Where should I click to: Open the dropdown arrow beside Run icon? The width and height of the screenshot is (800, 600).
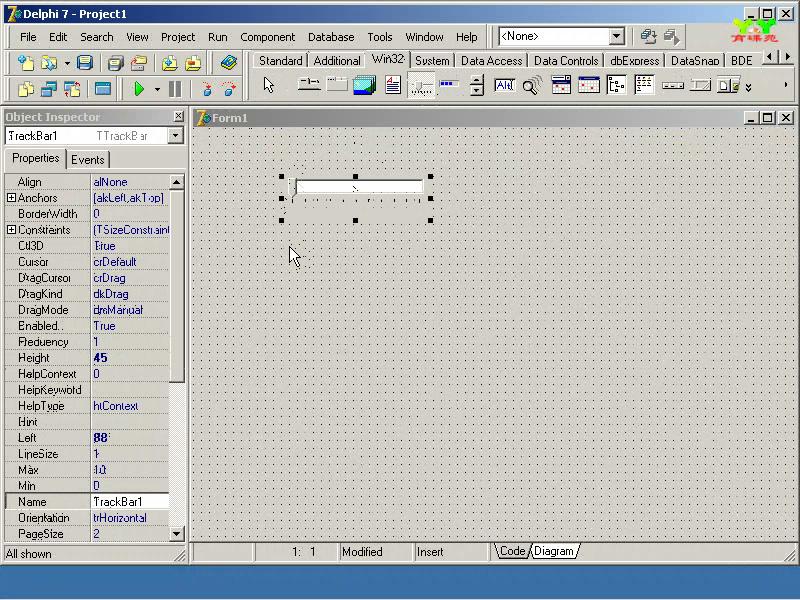(x=157, y=90)
